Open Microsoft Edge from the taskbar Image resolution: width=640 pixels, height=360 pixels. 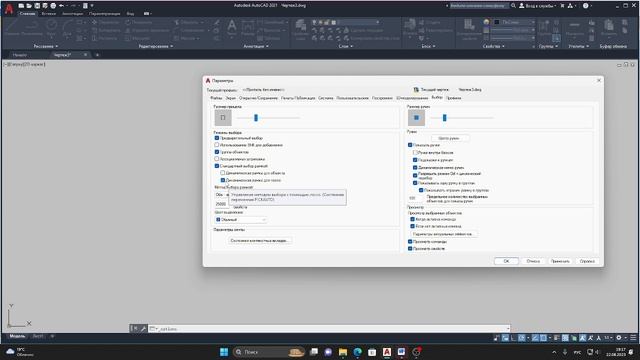coord(358,352)
